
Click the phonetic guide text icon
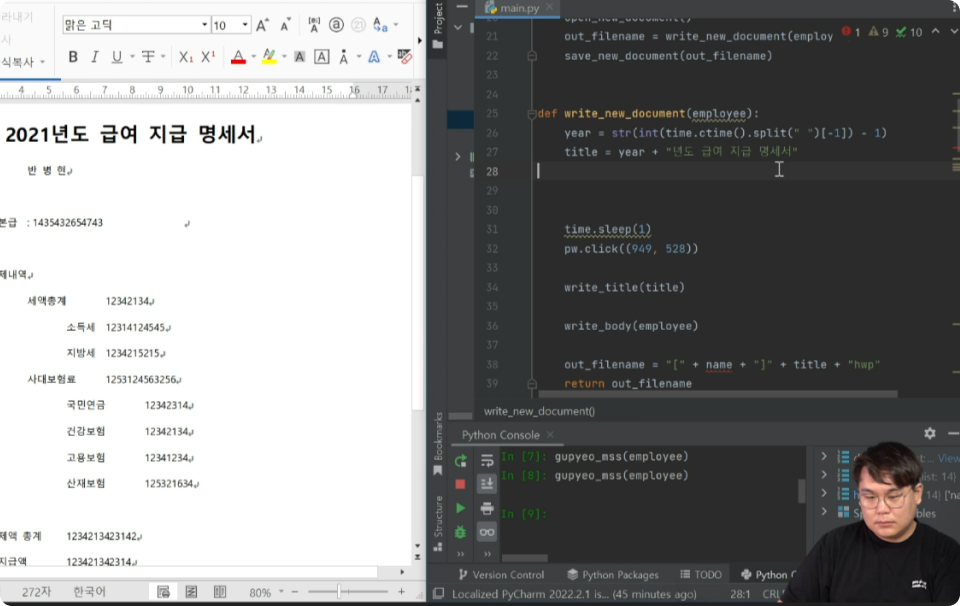[314, 25]
